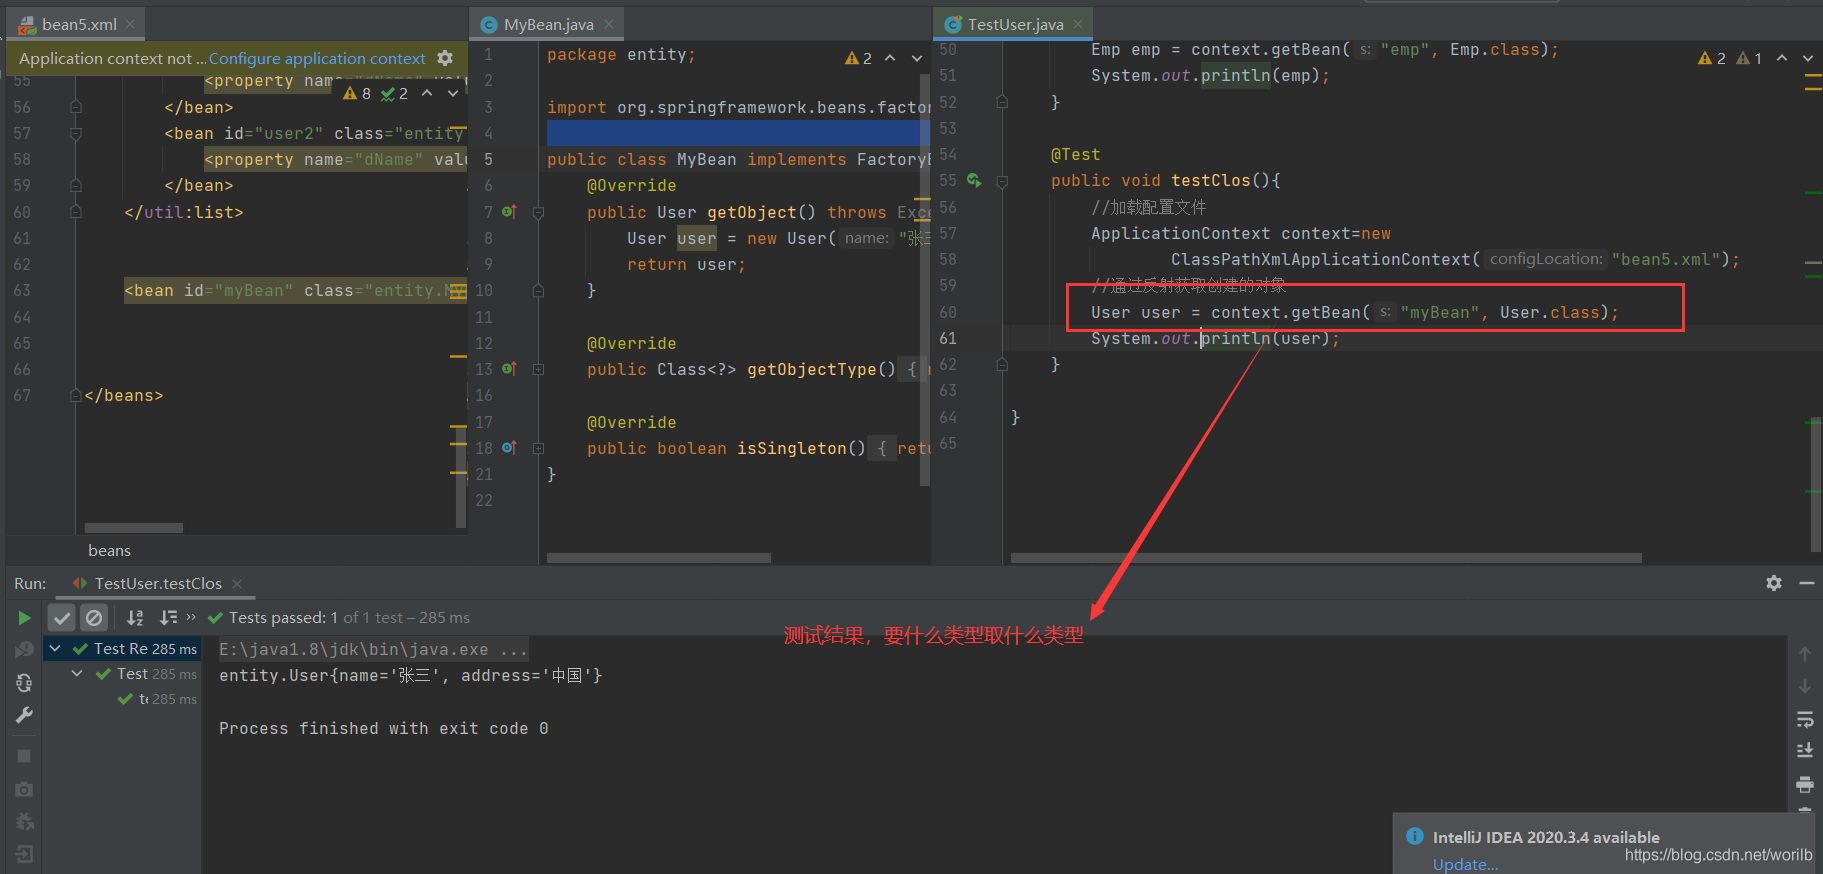
Task: Click the 8 warnings indicator in bean5.xml
Action: click(357, 93)
